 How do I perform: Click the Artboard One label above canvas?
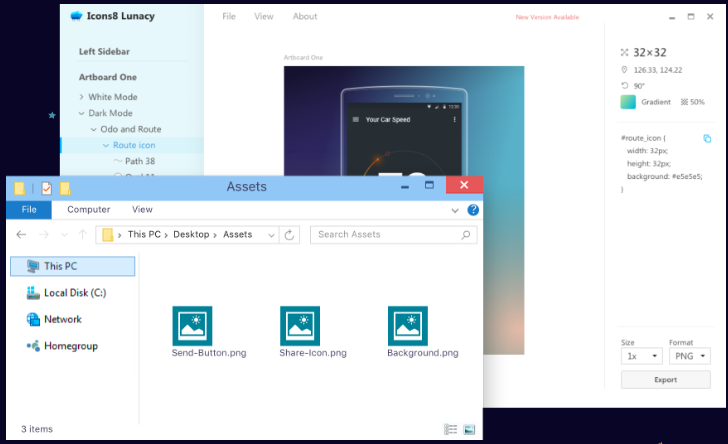pos(303,58)
